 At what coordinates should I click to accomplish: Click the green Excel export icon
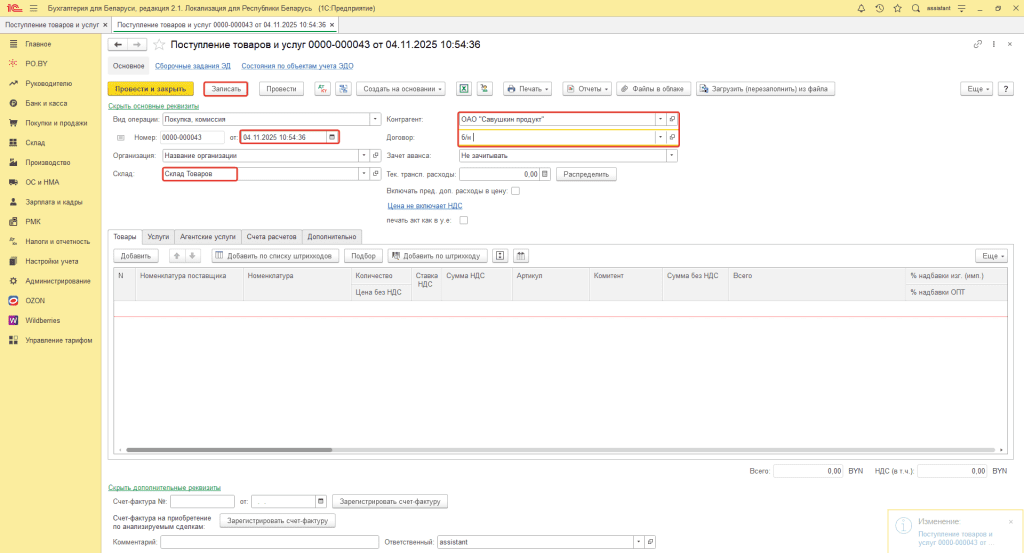pyautogui.click(x=464, y=89)
